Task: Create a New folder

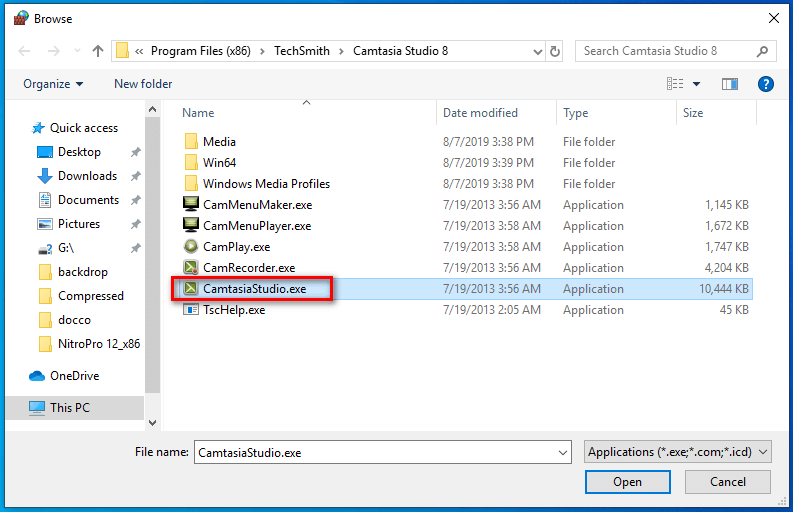Action: point(143,84)
